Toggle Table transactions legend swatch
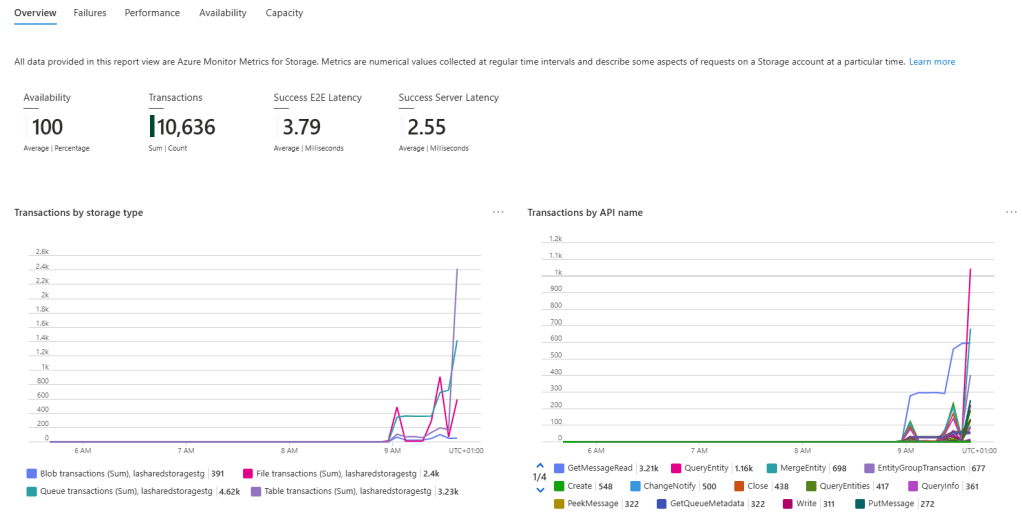The height and width of the screenshot is (523, 1022). (257, 491)
